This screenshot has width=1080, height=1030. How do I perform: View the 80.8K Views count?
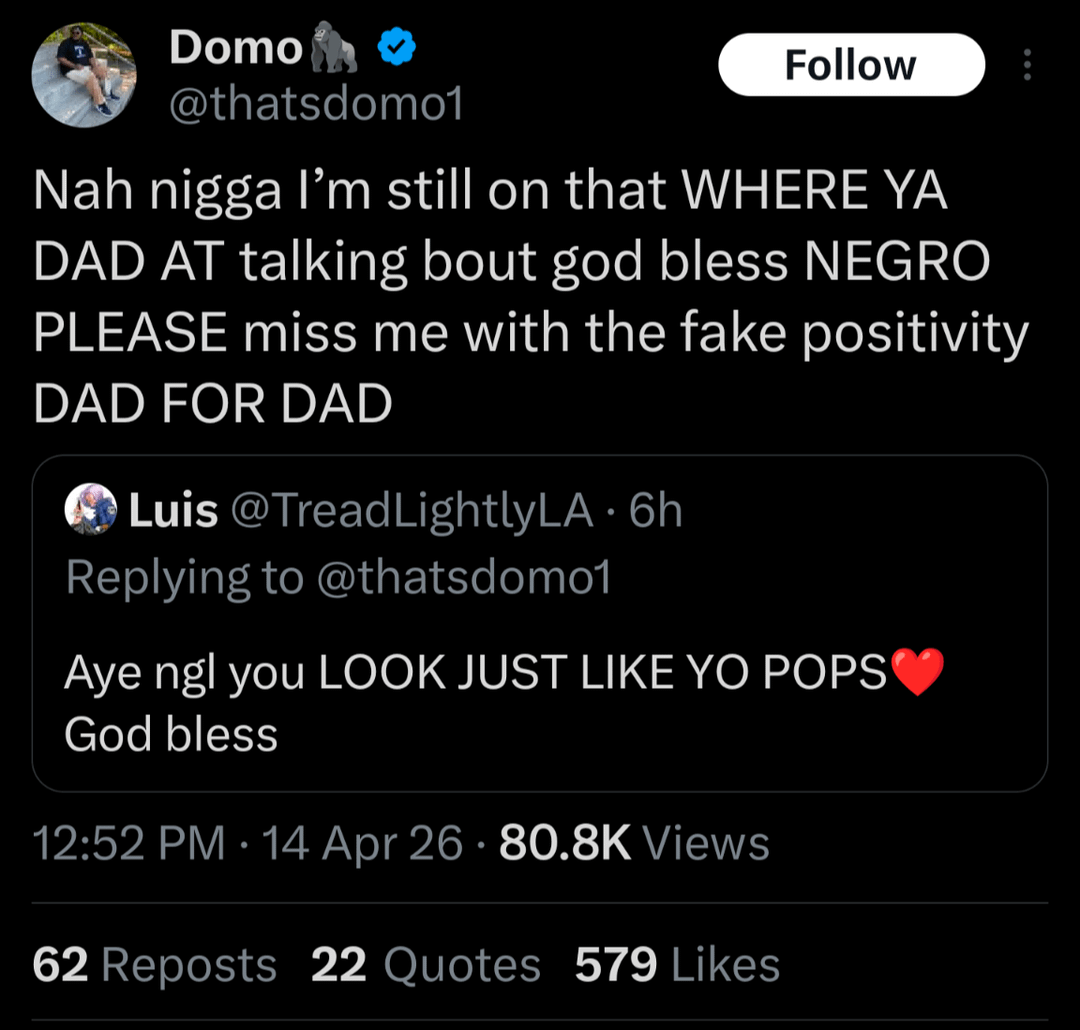(x=634, y=844)
